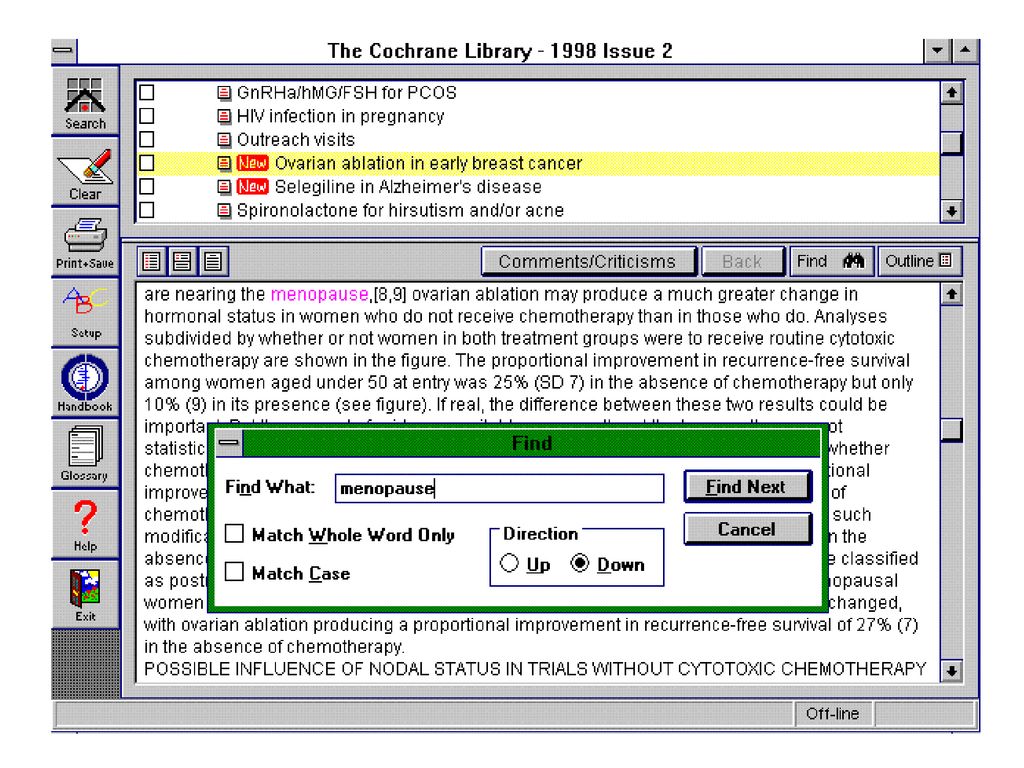Open Find dialog control menu box
The width and height of the screenshot is (1024, 768).
(229, 443)
